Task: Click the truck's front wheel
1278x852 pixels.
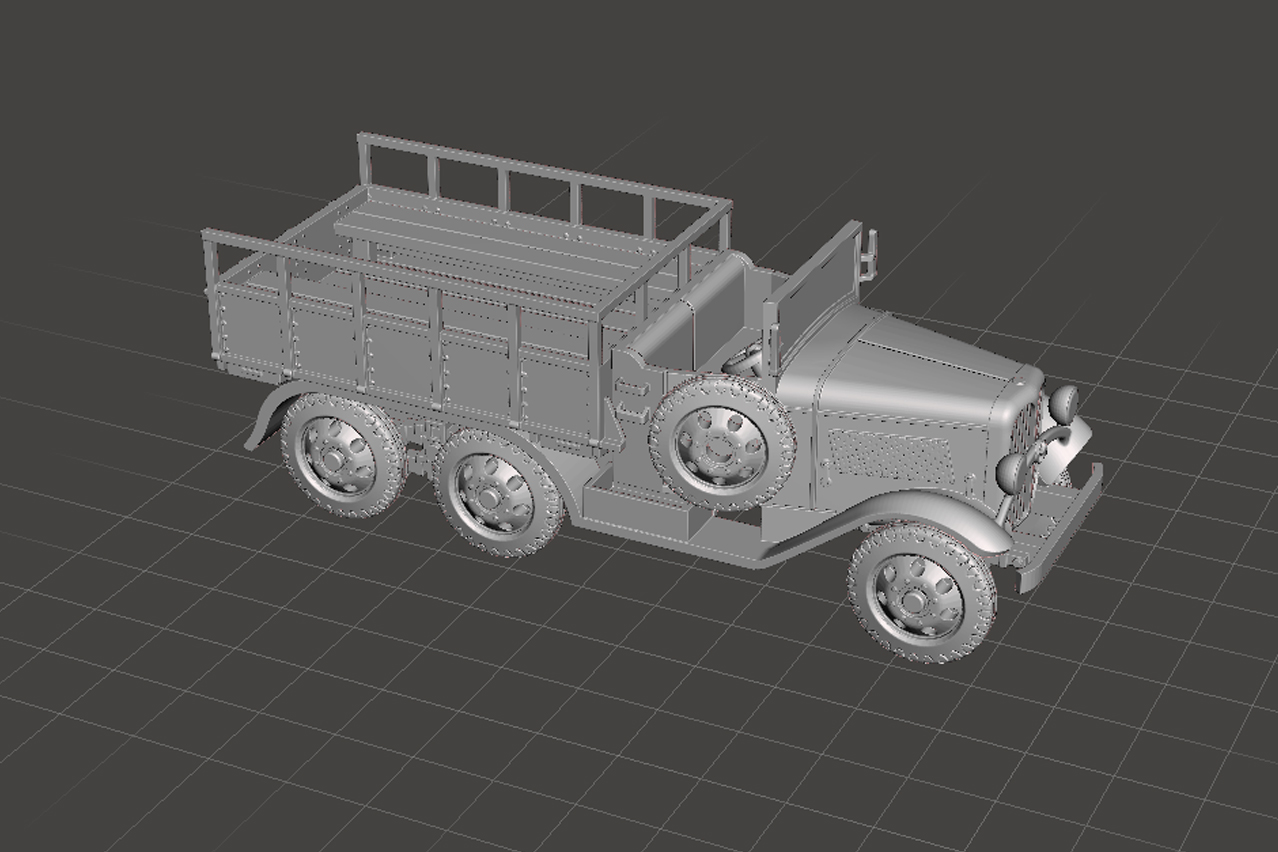Action: 922,592
